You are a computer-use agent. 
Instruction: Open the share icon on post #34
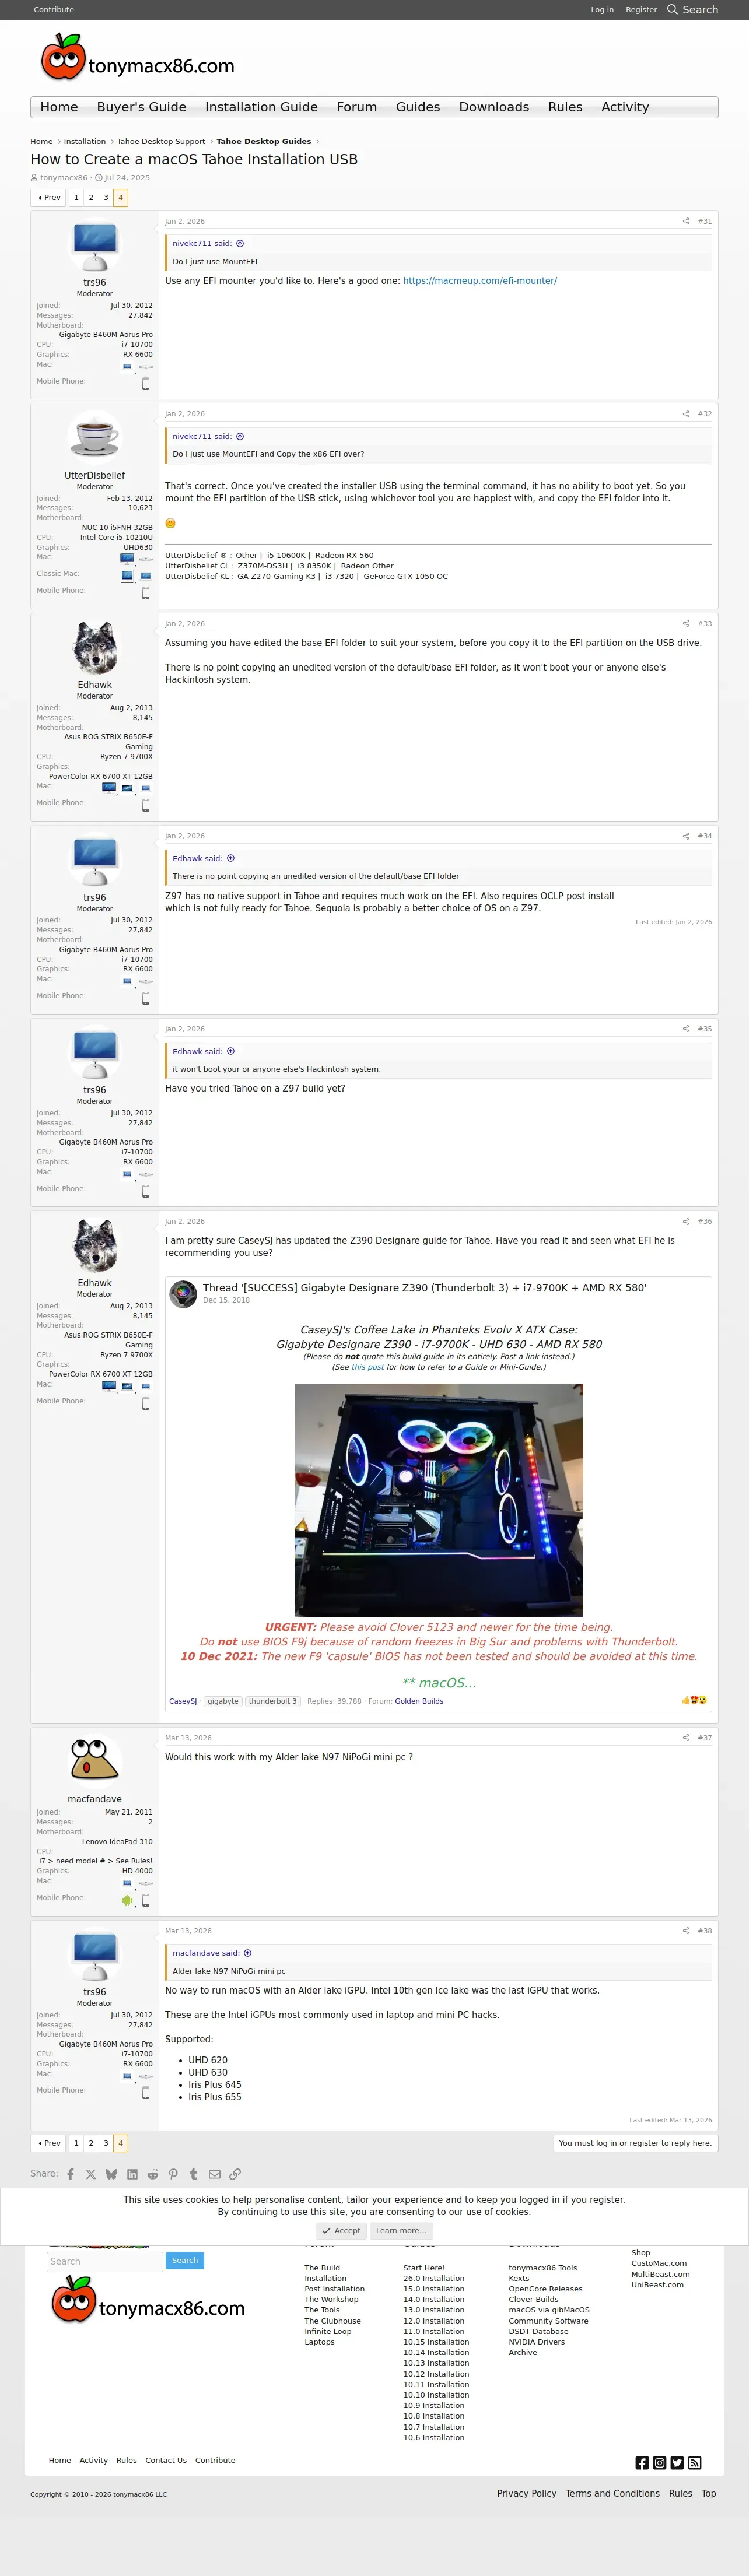(686, 836)
